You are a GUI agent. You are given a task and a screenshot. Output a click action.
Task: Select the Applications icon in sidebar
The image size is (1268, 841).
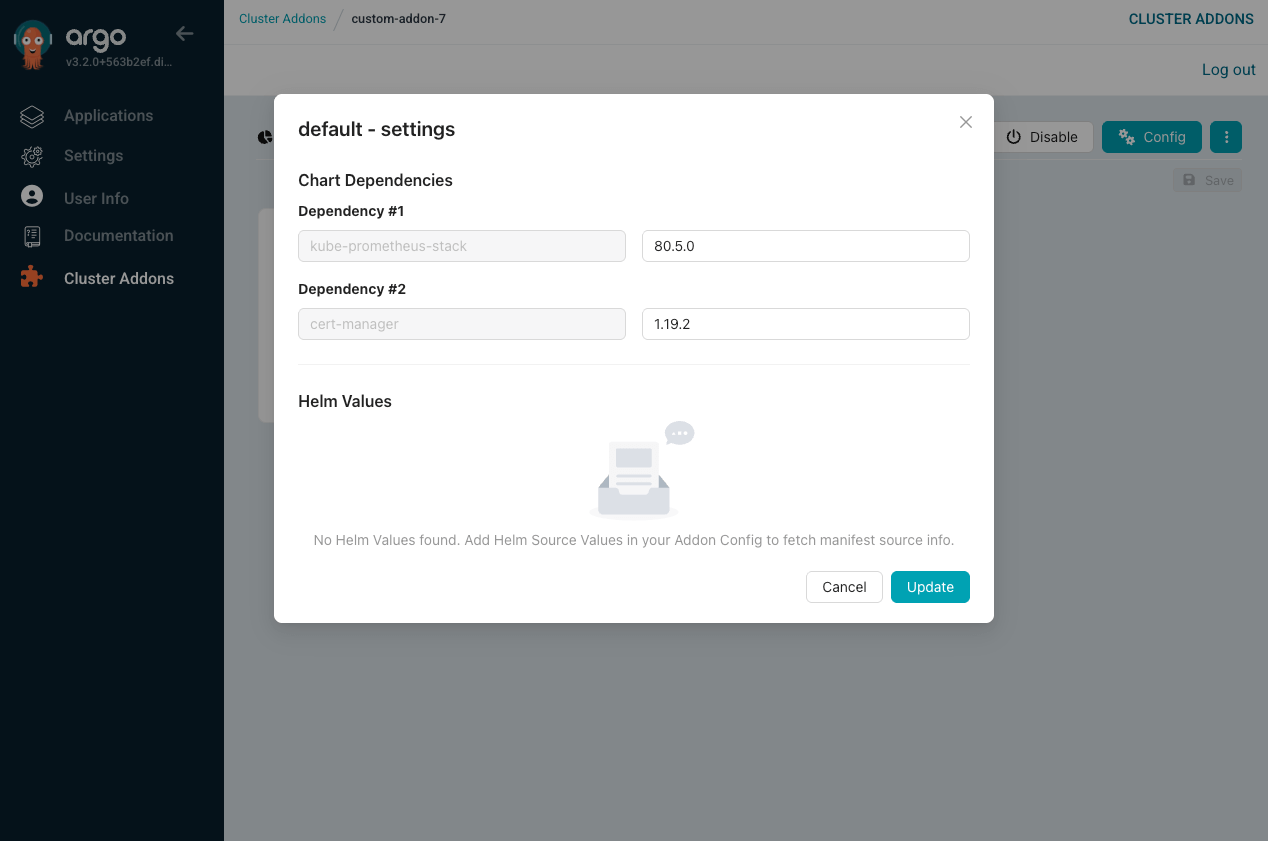point(31,116)
